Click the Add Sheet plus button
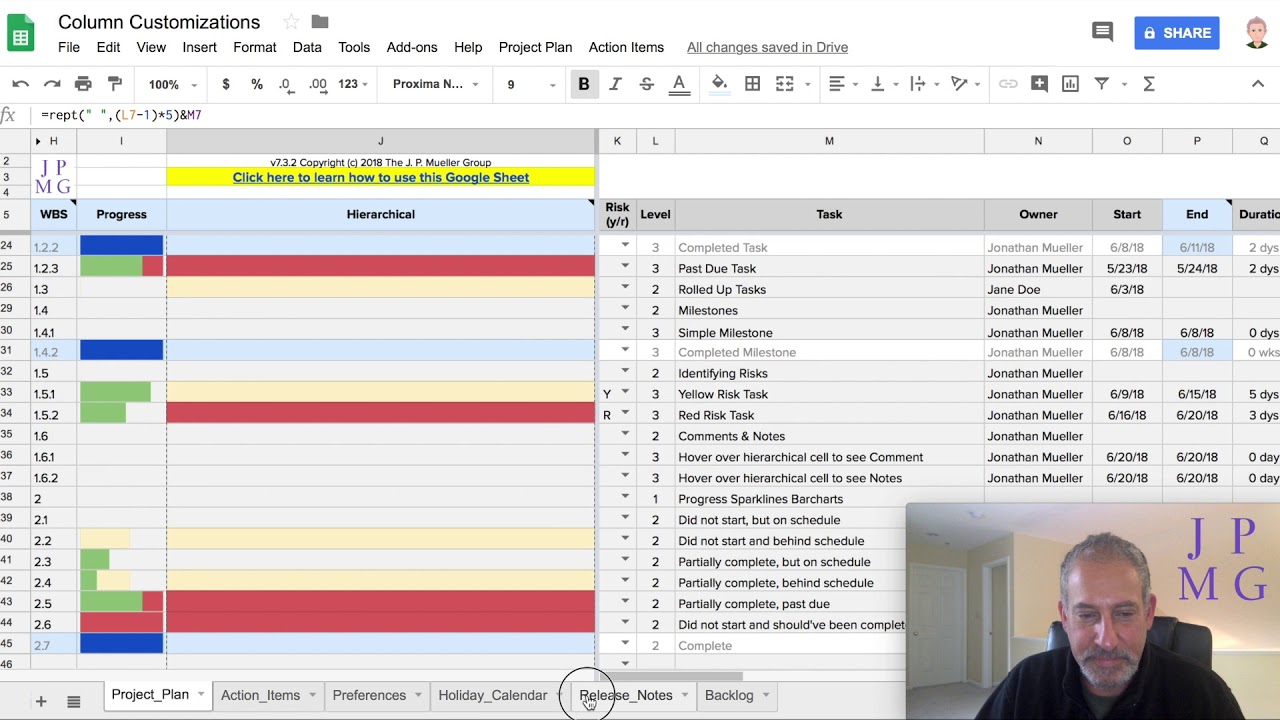This screenshot has width=1280, height=720. tap(41, 702)
